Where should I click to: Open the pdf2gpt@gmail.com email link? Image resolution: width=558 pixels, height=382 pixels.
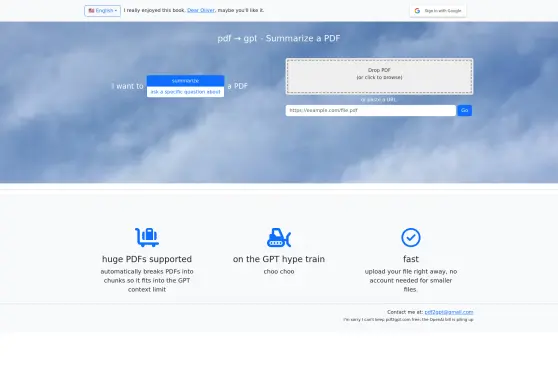tap(449, 312)
